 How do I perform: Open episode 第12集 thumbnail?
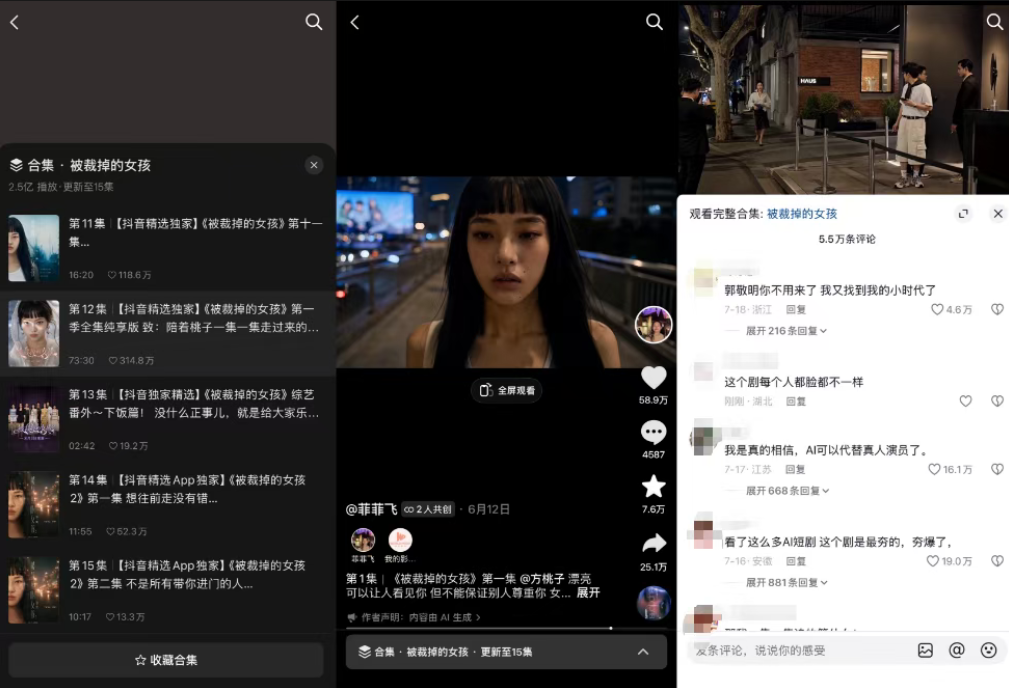click(x=33, y=333)
